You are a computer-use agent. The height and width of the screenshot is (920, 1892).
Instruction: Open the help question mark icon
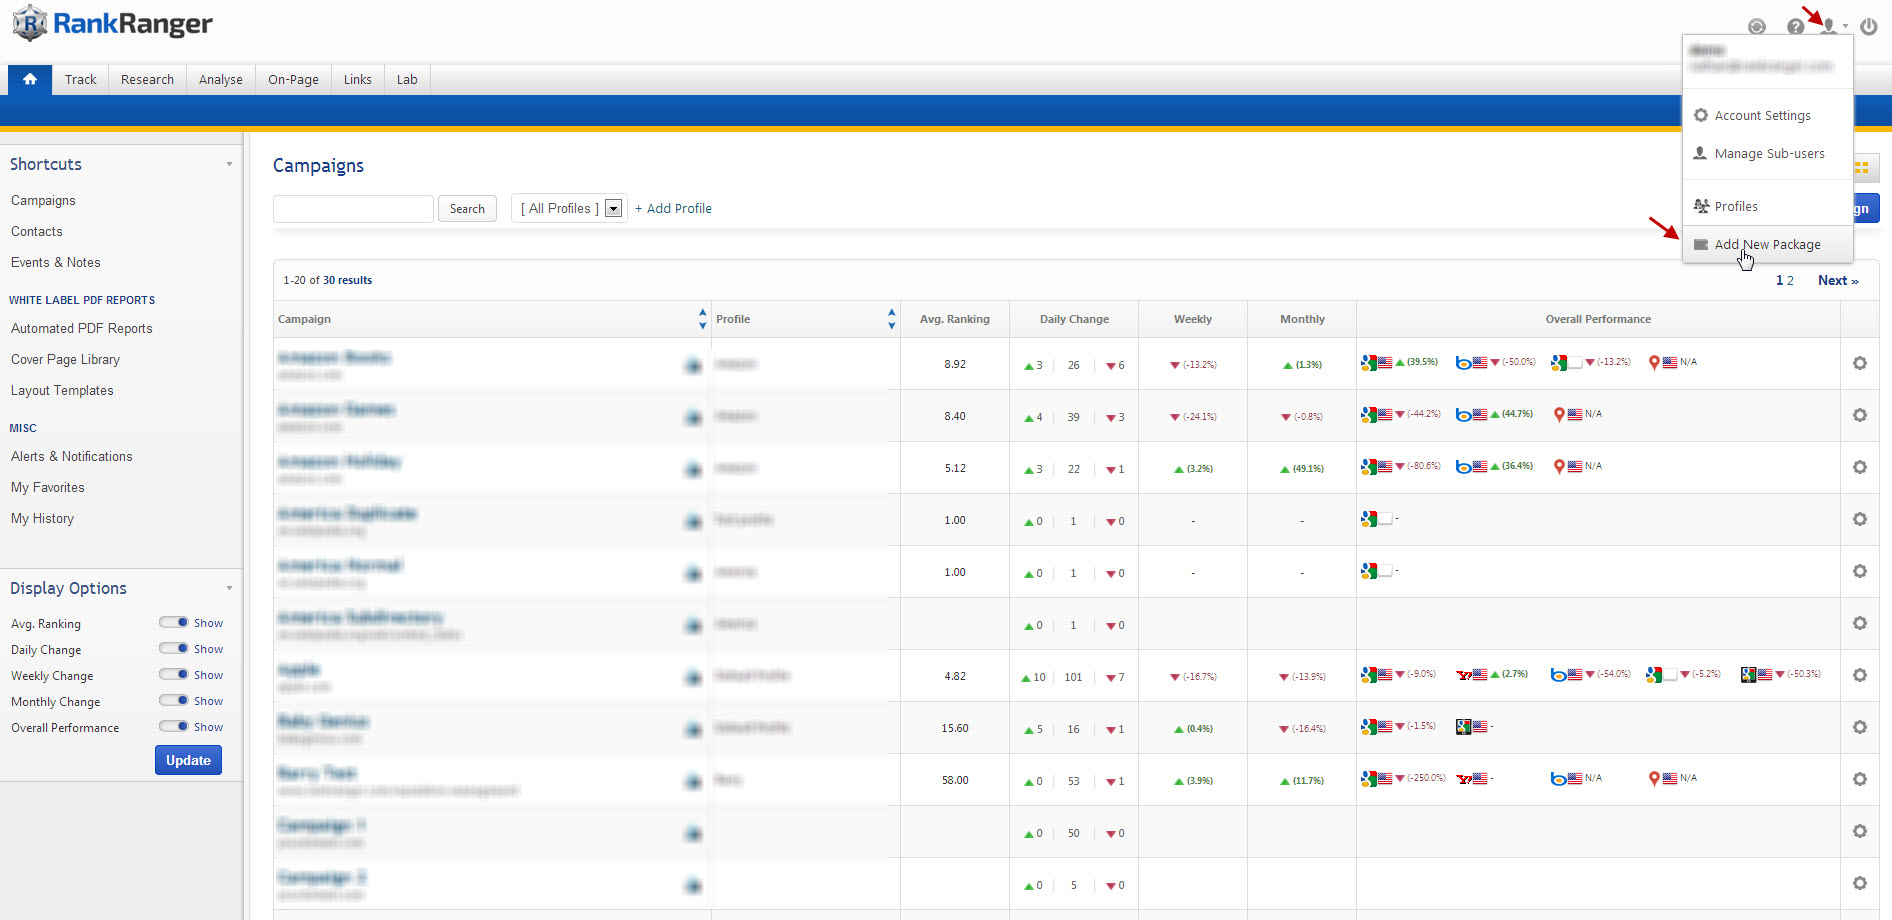(1795, 27)
